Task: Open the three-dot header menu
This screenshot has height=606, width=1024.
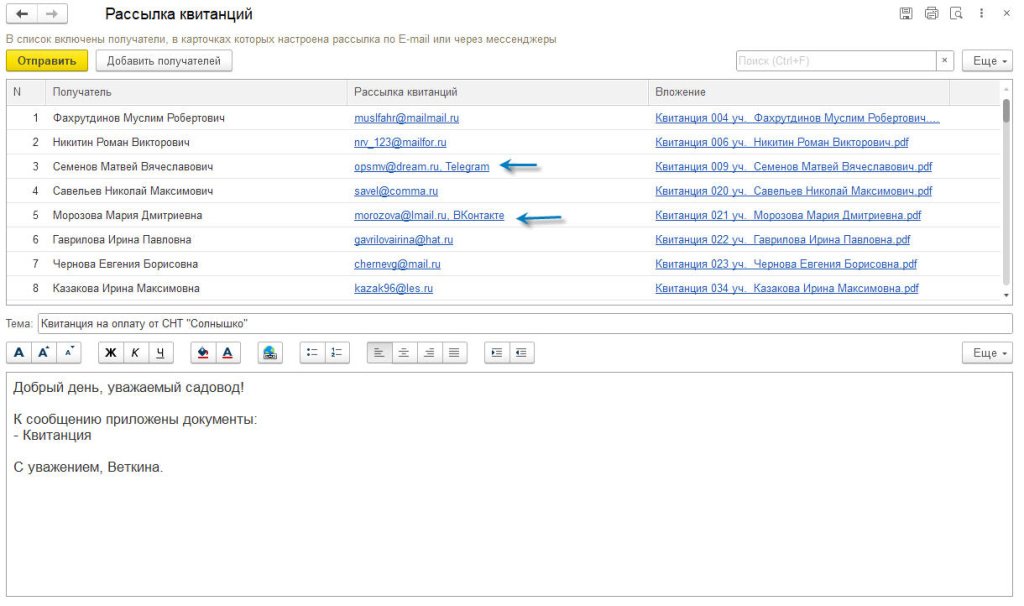Action: point(981,14)
